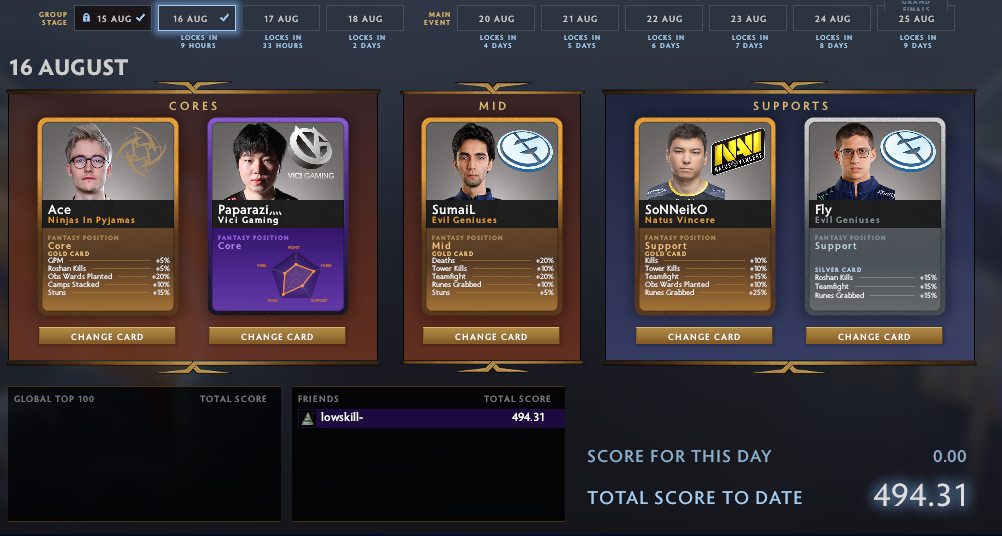The image size is (1002, 536).
Task: Change the SoNNeikO support card
Action: (704, 336)
